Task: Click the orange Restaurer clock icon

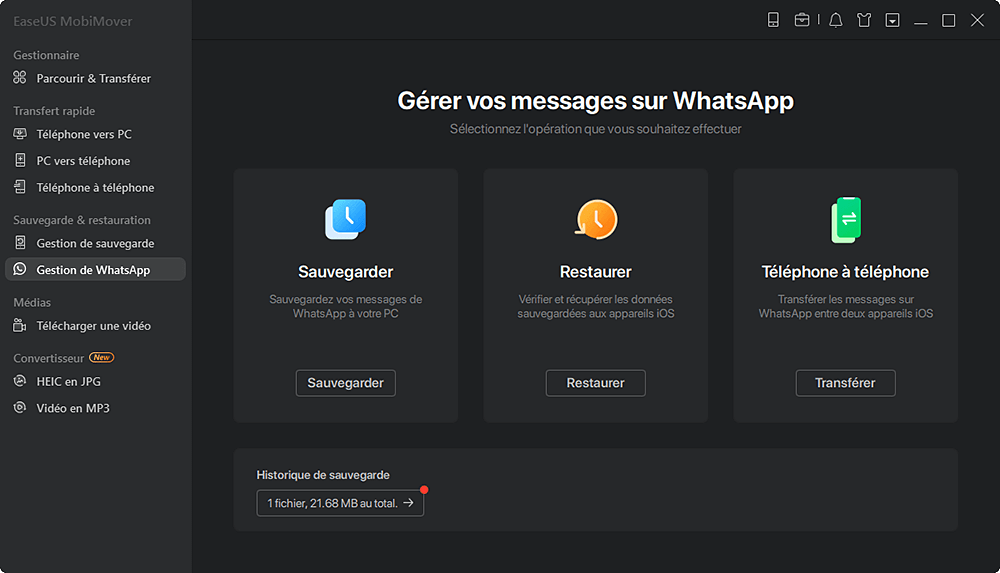Action: pos(596,219)
